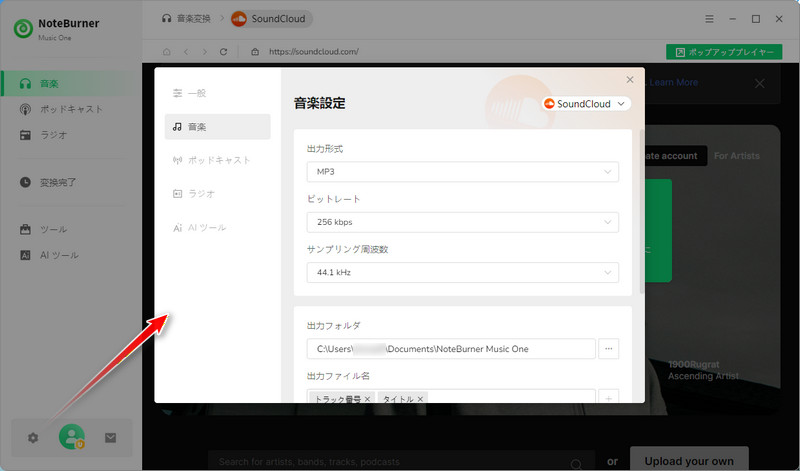Select 一般 tab in settings dialog
The height and width of the screenshot is (471, 800).
[217, 93]
